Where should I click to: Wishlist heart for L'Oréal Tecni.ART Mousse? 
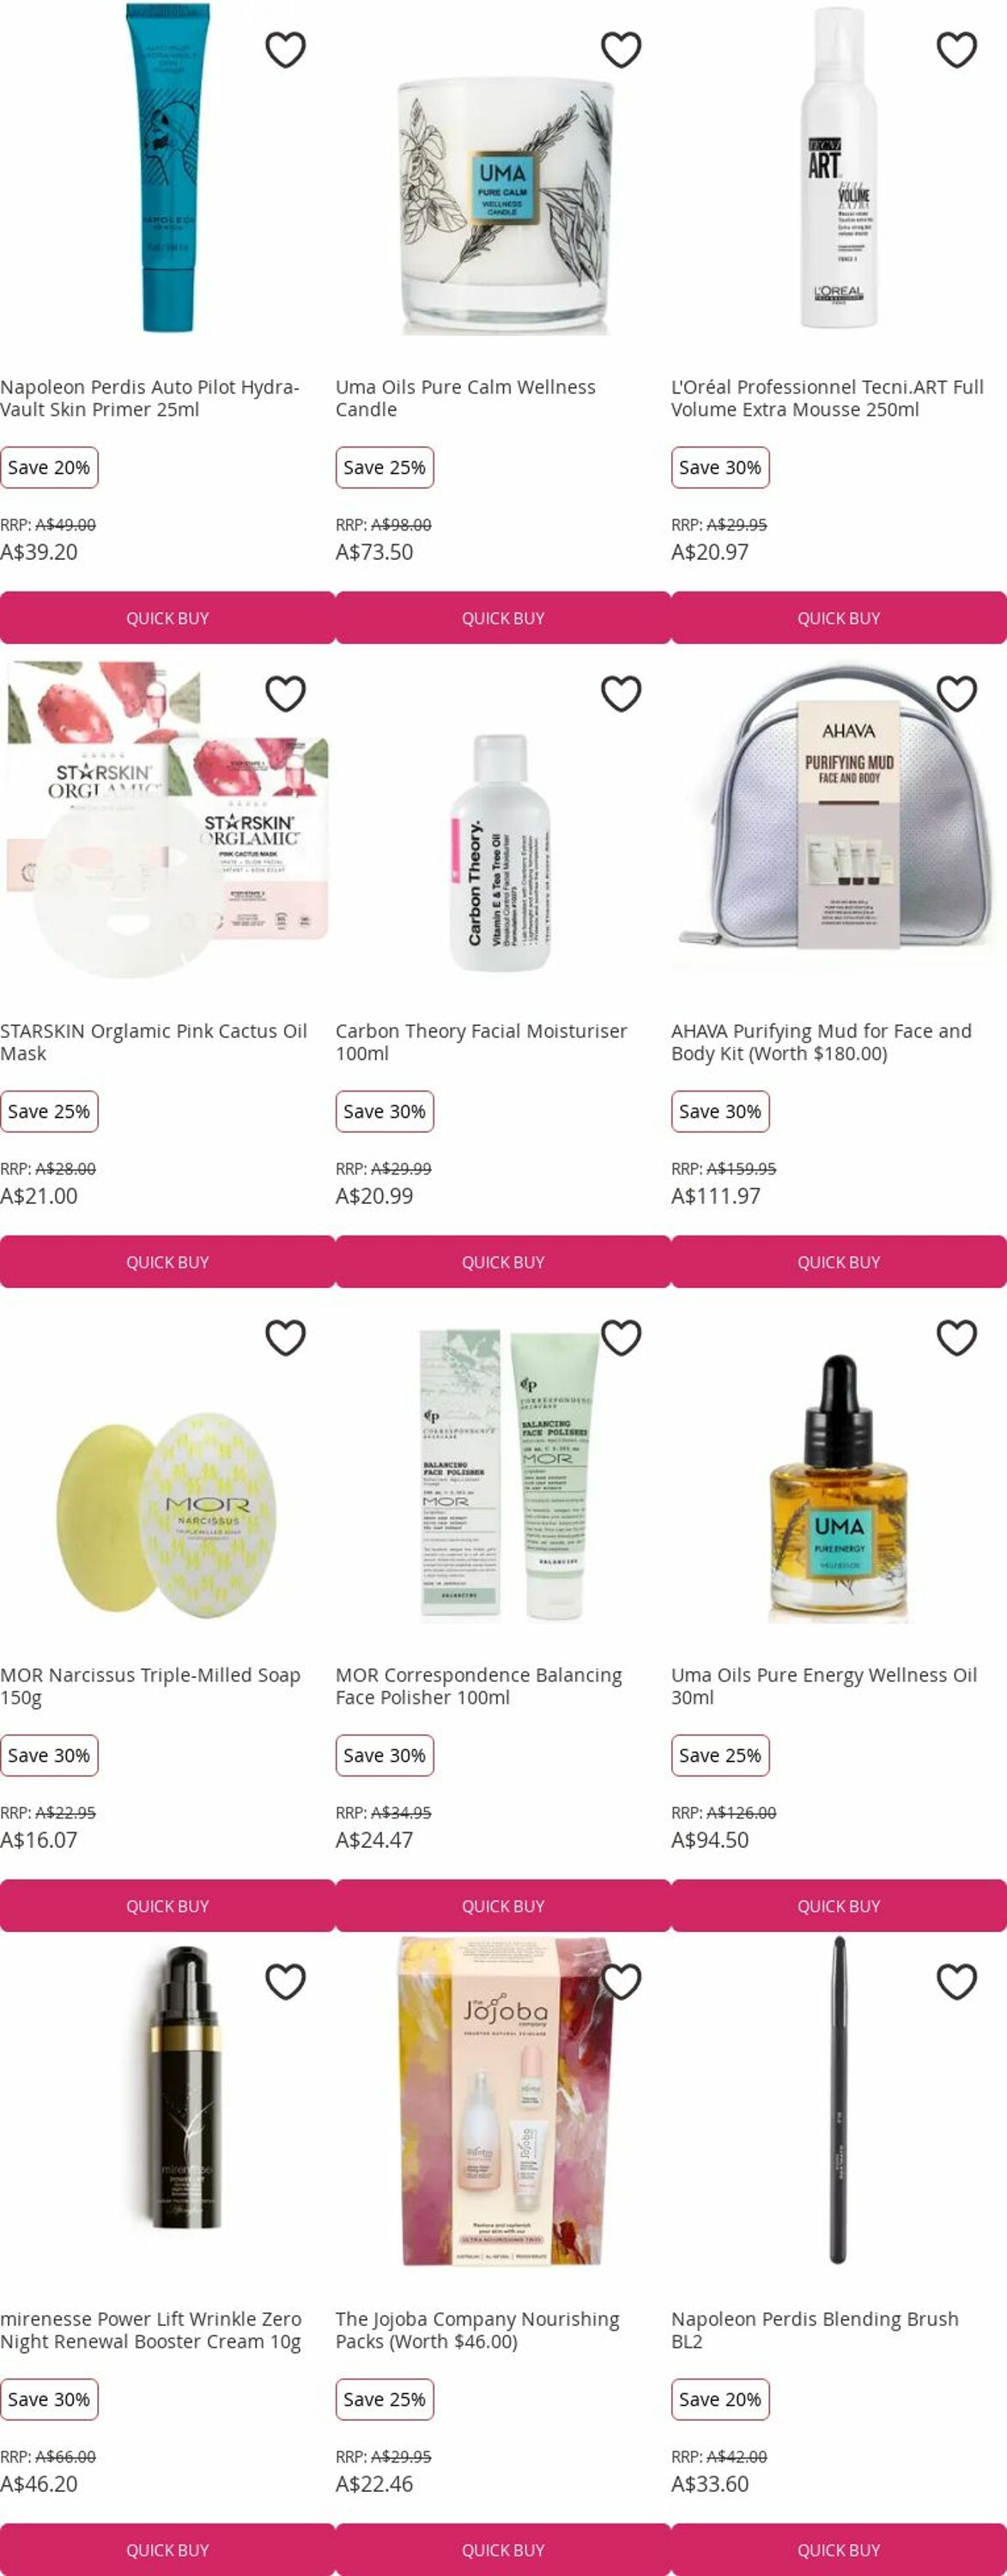coord(957,49)
